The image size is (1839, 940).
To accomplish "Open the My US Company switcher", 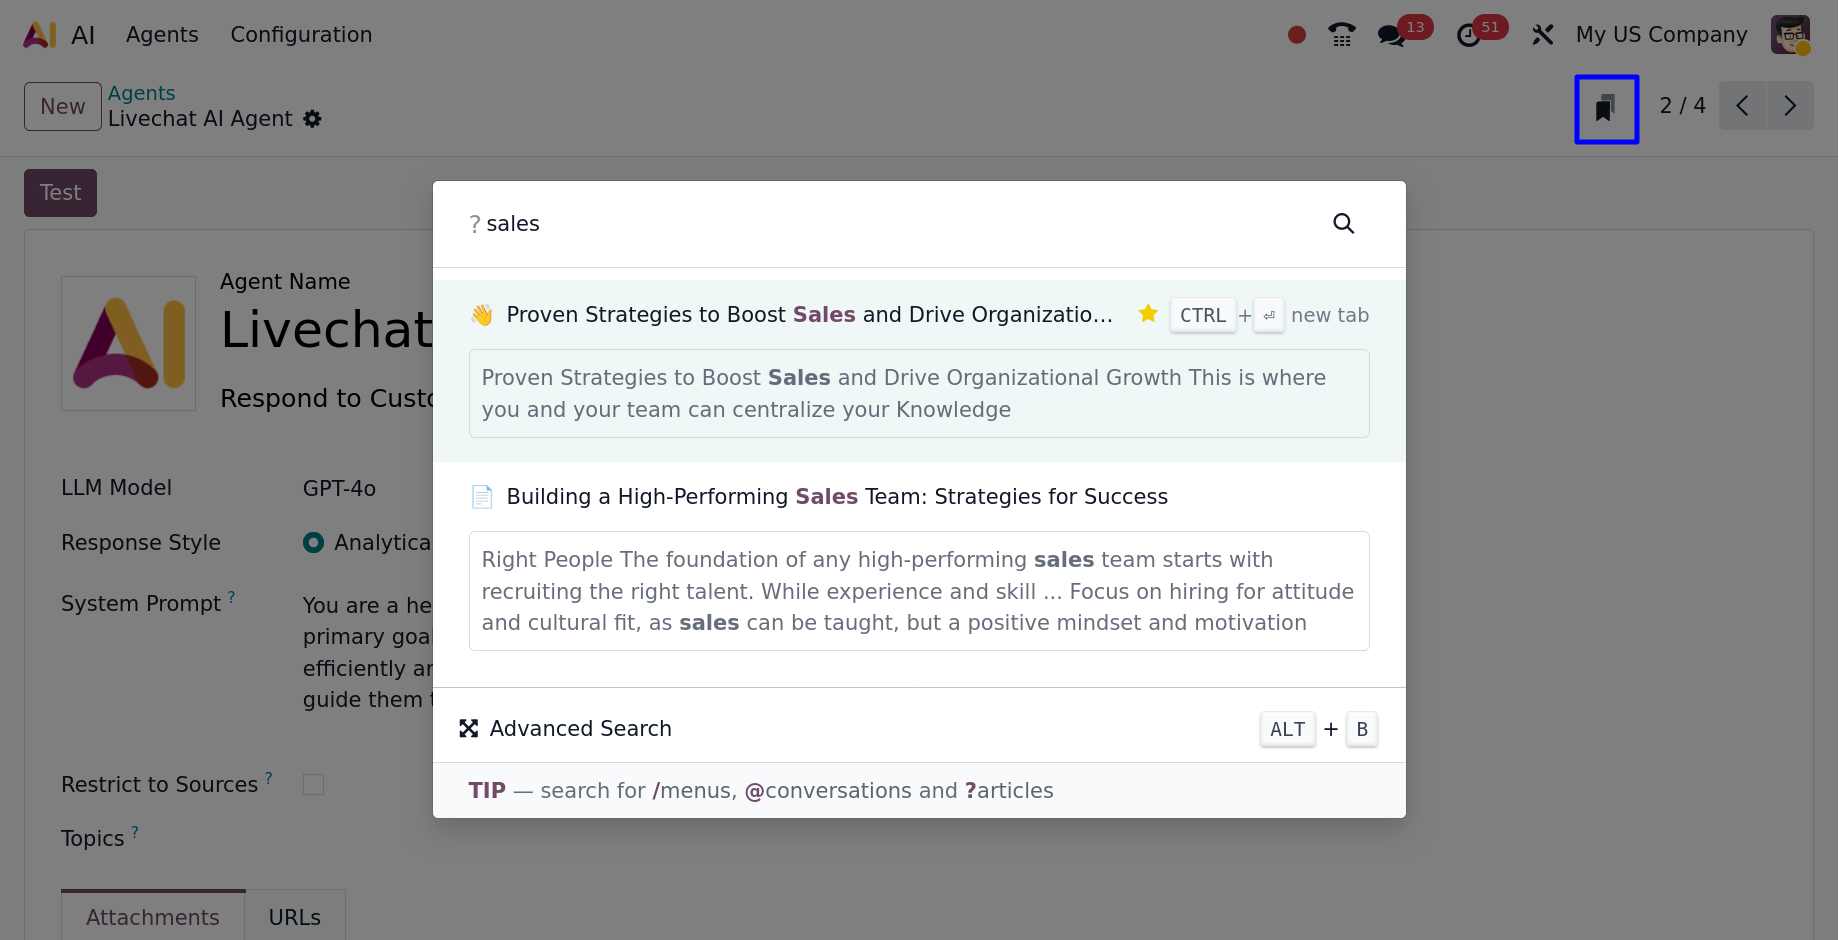I will [1661, 35].
